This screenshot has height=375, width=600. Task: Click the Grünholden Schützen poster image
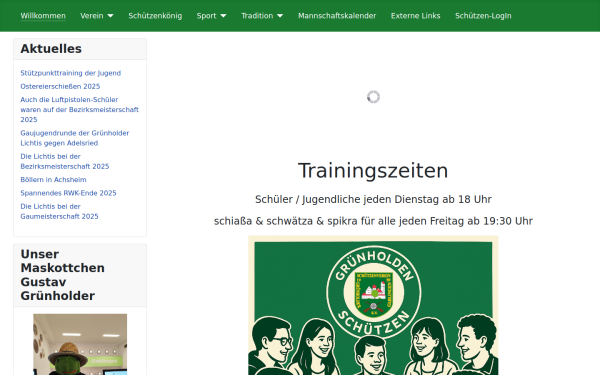point(373,305)
